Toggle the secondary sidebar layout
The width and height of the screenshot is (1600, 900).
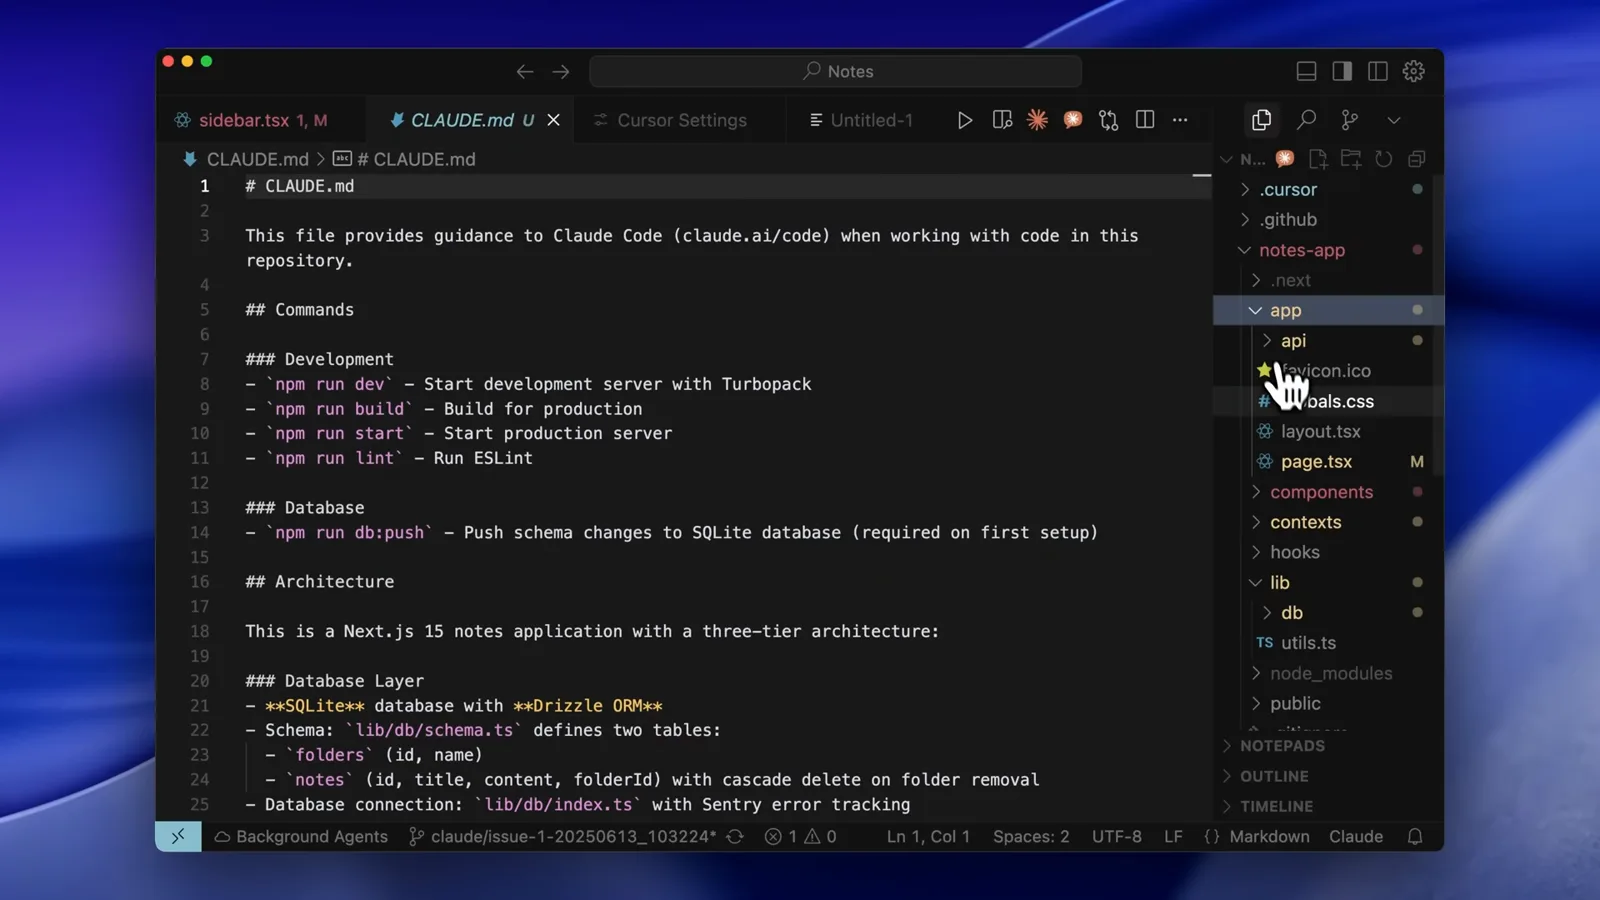coord(1378,71)
